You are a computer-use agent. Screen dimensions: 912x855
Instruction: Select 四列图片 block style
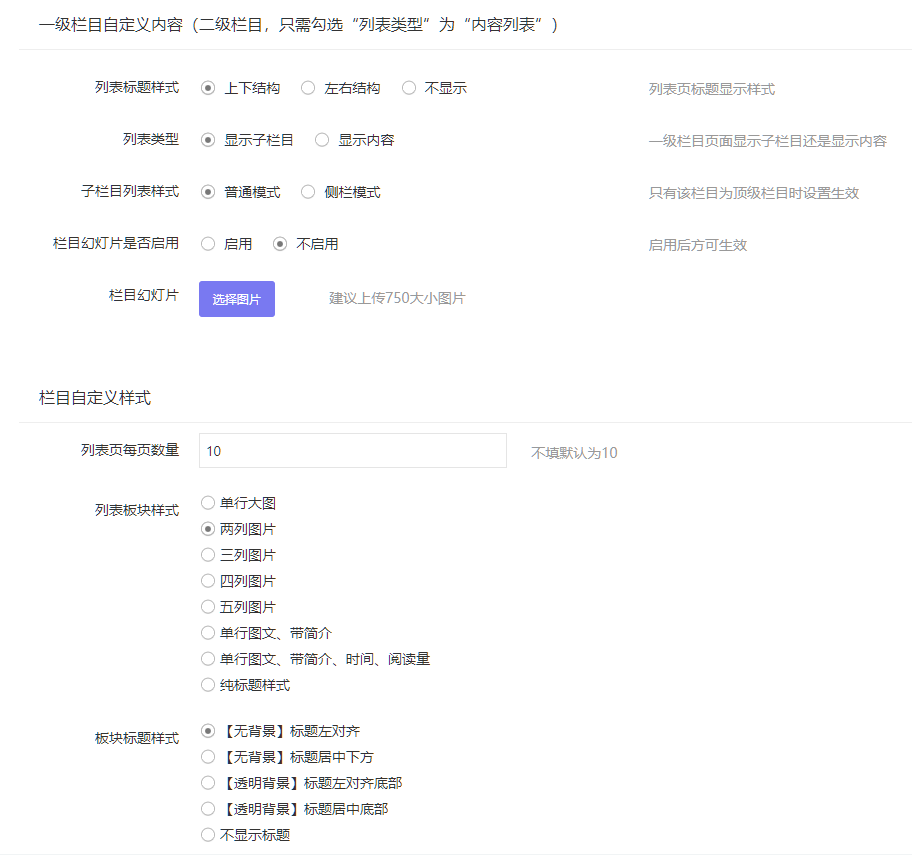pyautogui.click(x=208, y=580)
